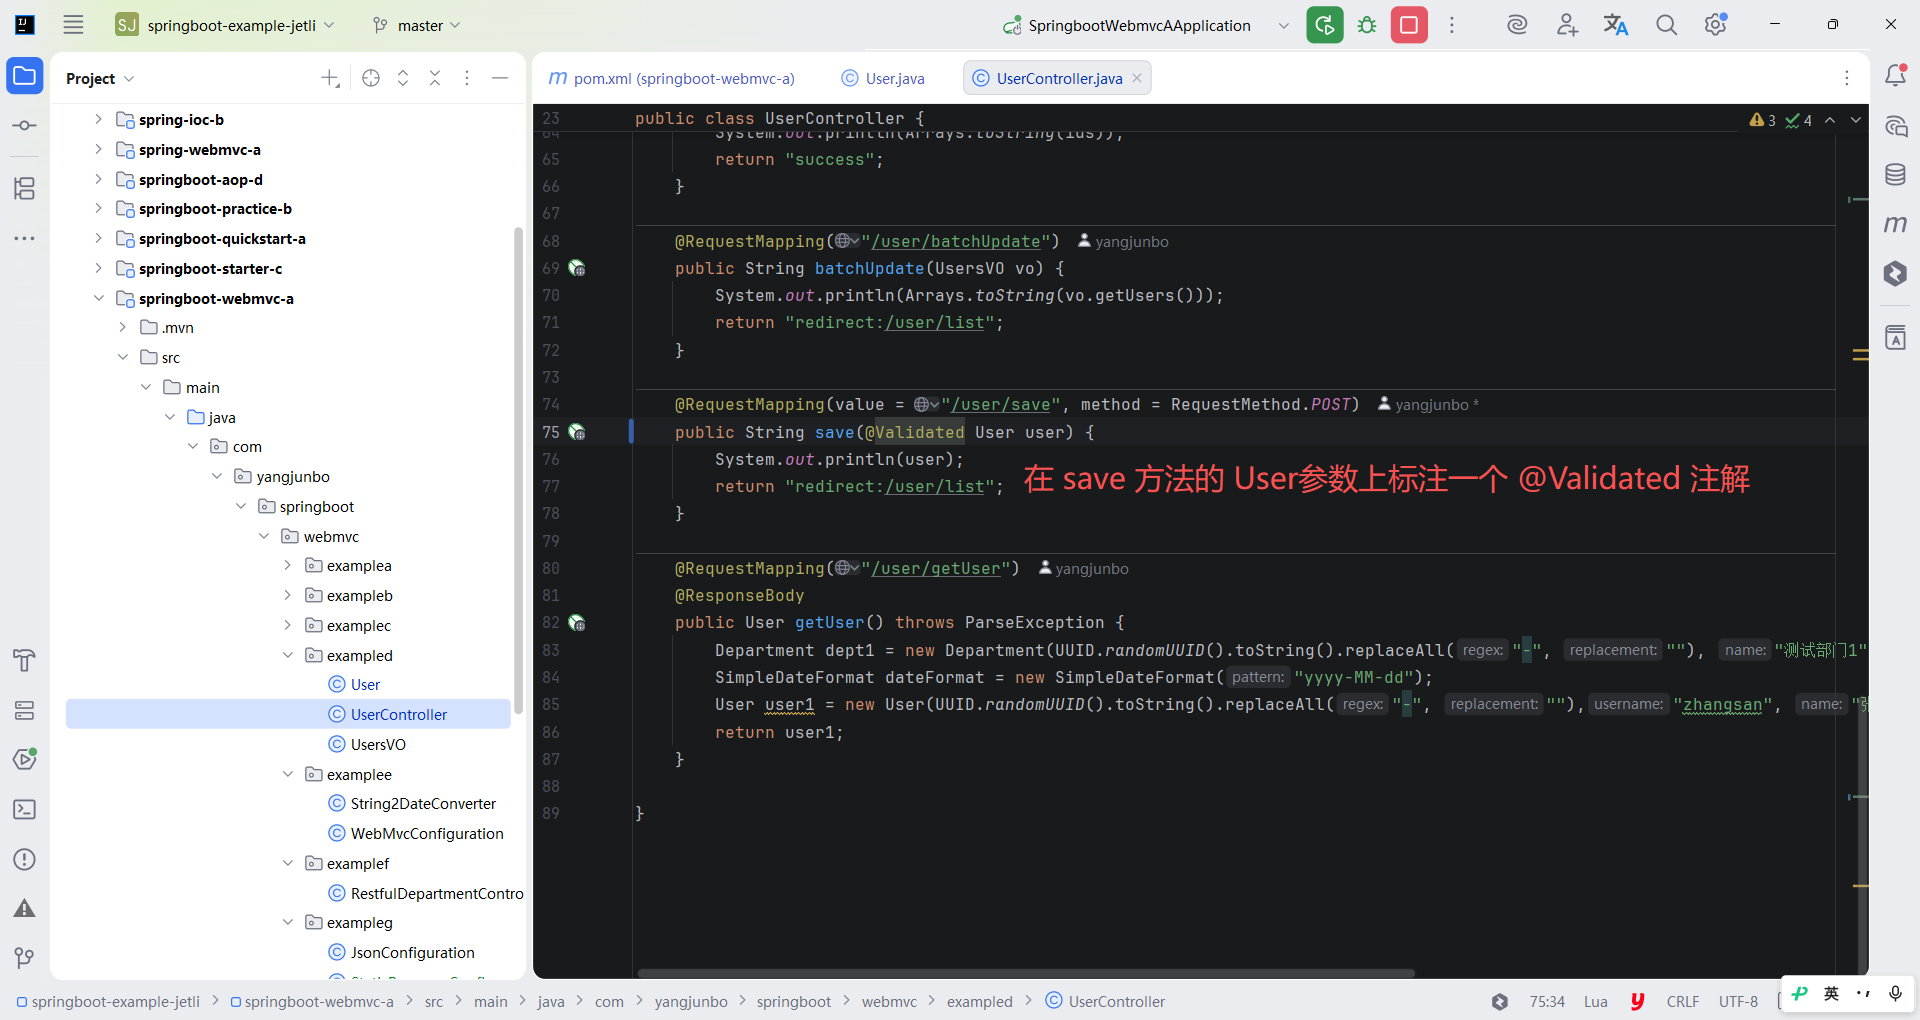Open the Notifications bell
The image size is (1920, 1020).
tap(1895, 76)
